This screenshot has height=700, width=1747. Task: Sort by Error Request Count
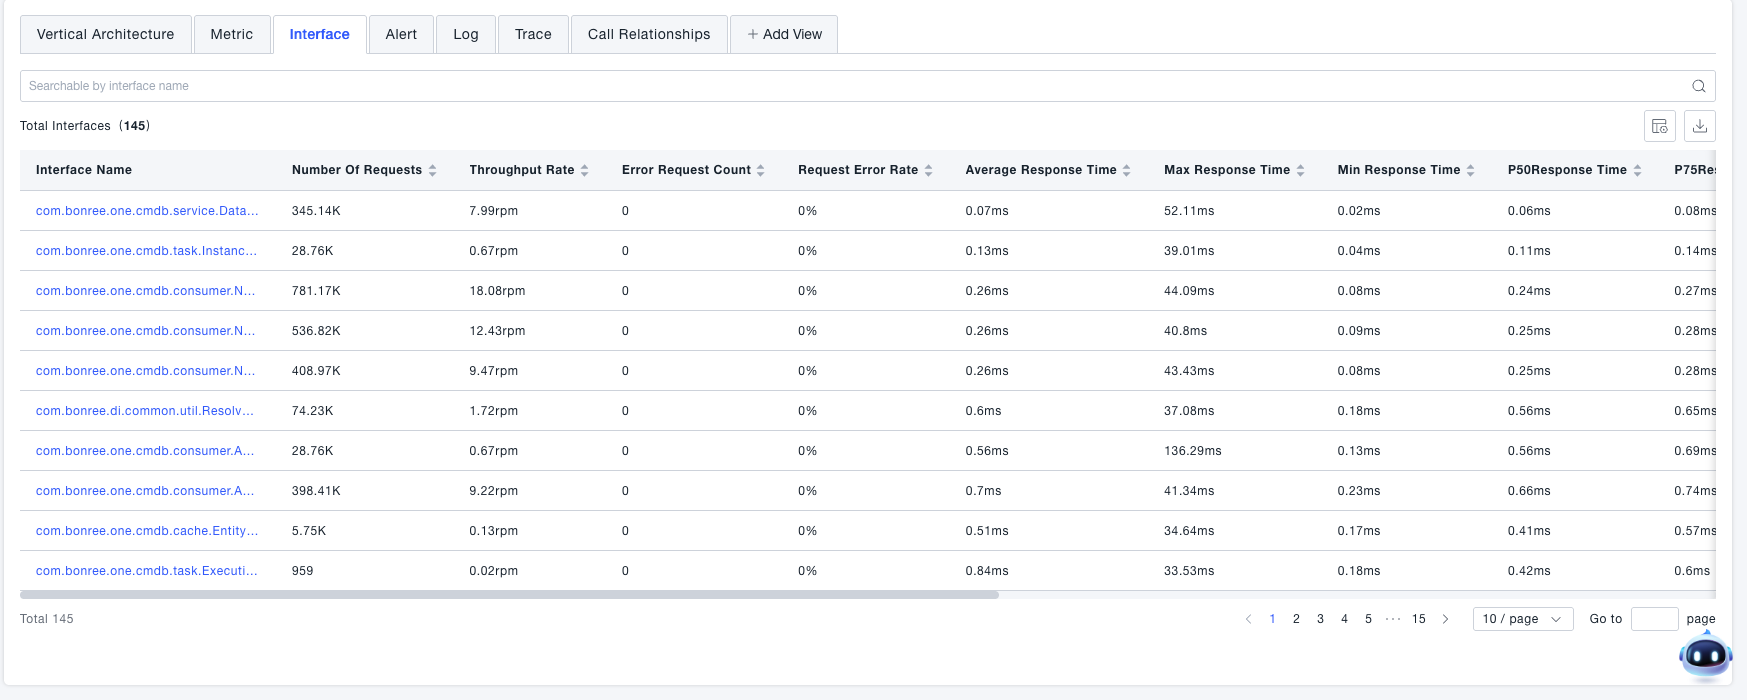pos(760,170)
